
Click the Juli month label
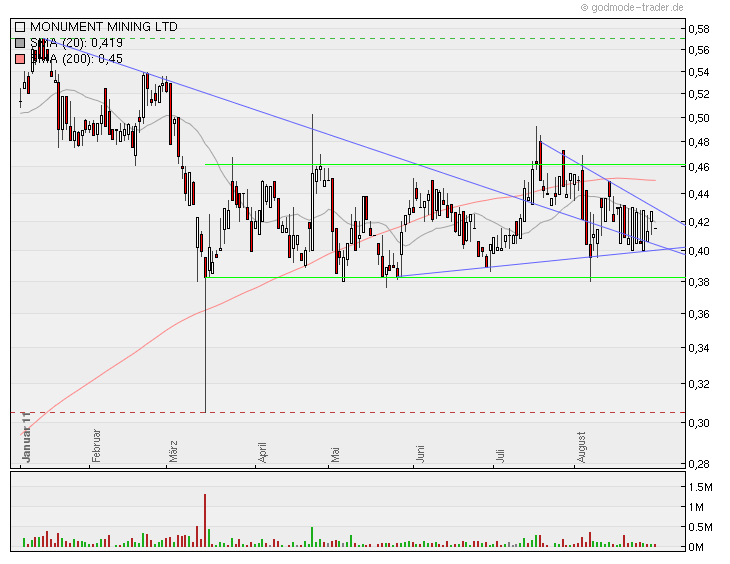pyautogui.click(x=500, y=455)
